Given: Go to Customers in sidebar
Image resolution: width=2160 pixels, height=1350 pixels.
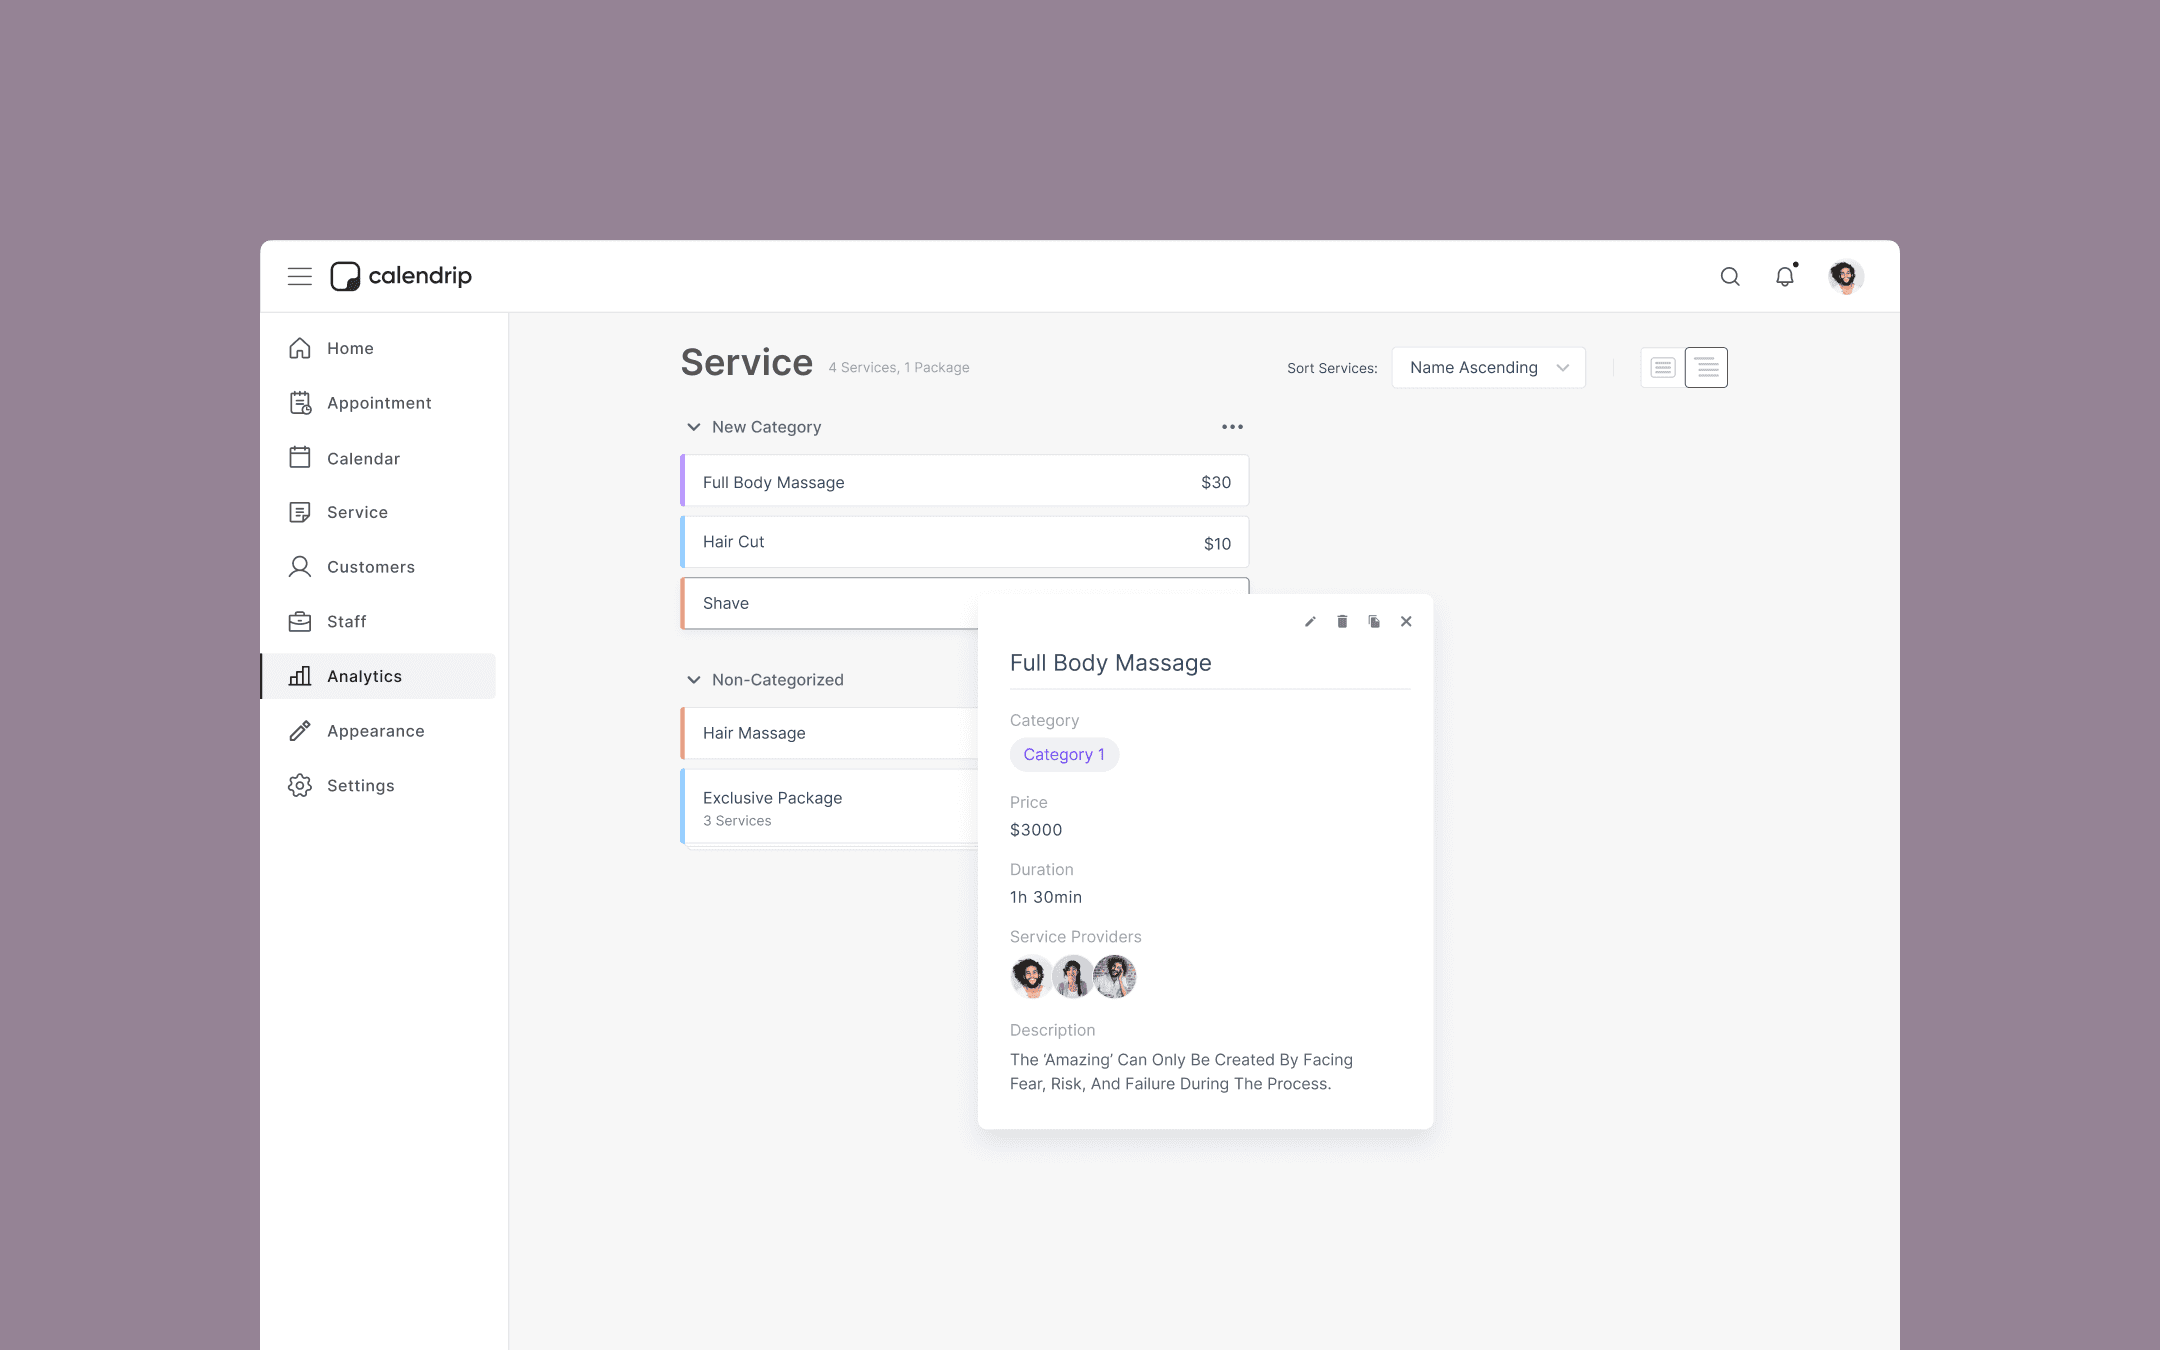Looking at the screenshot, I should (370, 567).
